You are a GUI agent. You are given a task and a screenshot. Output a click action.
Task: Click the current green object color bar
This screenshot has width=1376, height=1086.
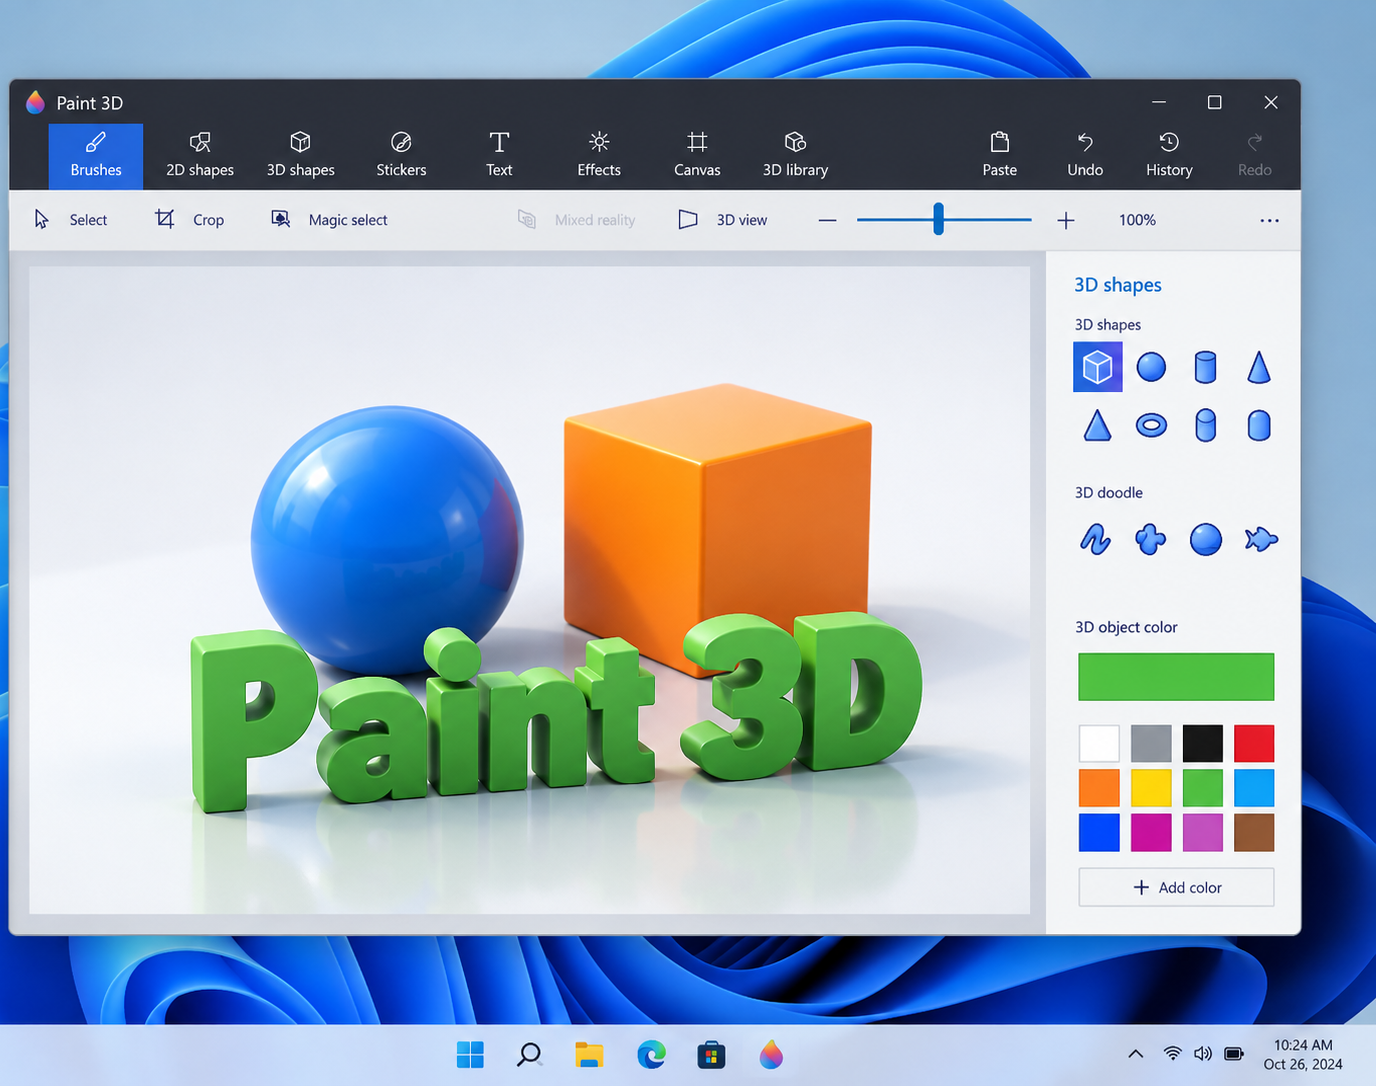point(1176,677)
